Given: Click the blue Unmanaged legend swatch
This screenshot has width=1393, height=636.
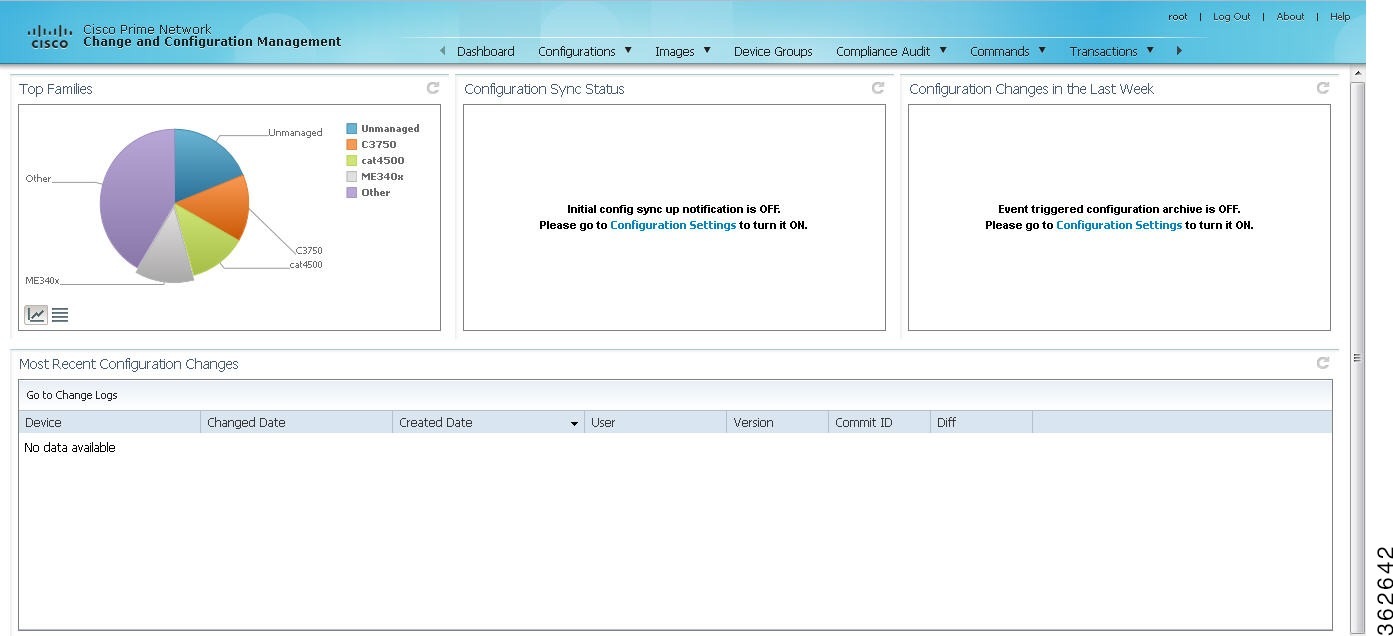Looking at the screenshot, I should click(x=352, y=128).
